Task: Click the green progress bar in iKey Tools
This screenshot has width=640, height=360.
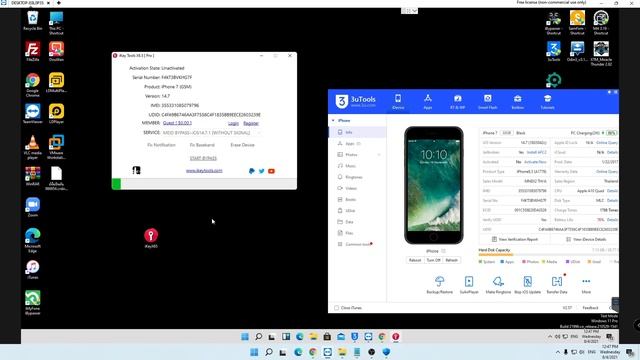Action: [116, 184]
